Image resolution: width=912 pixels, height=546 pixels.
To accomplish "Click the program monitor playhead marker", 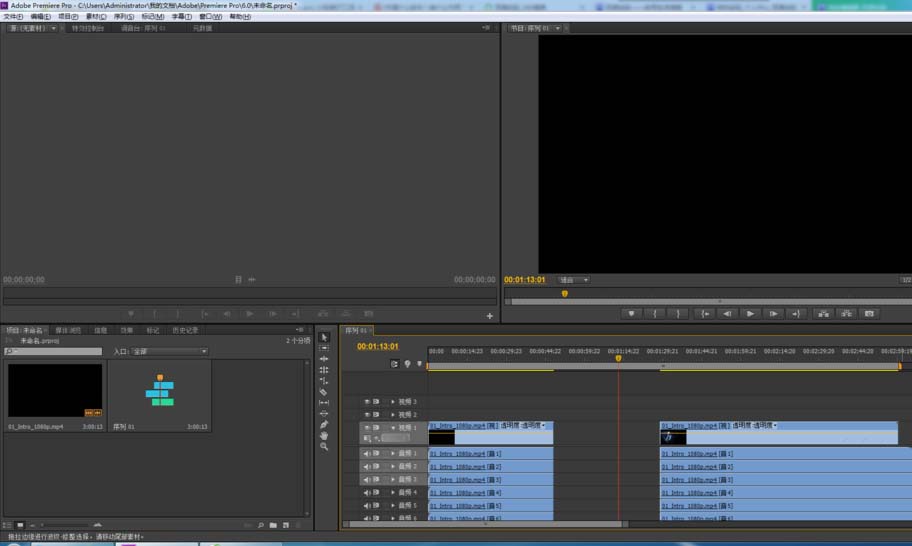I will [564, 294].
